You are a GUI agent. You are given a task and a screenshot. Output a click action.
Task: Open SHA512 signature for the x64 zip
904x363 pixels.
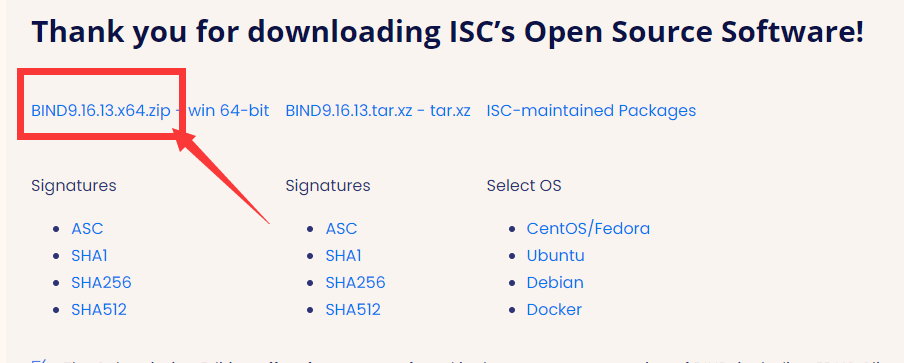tap(99, 309)
